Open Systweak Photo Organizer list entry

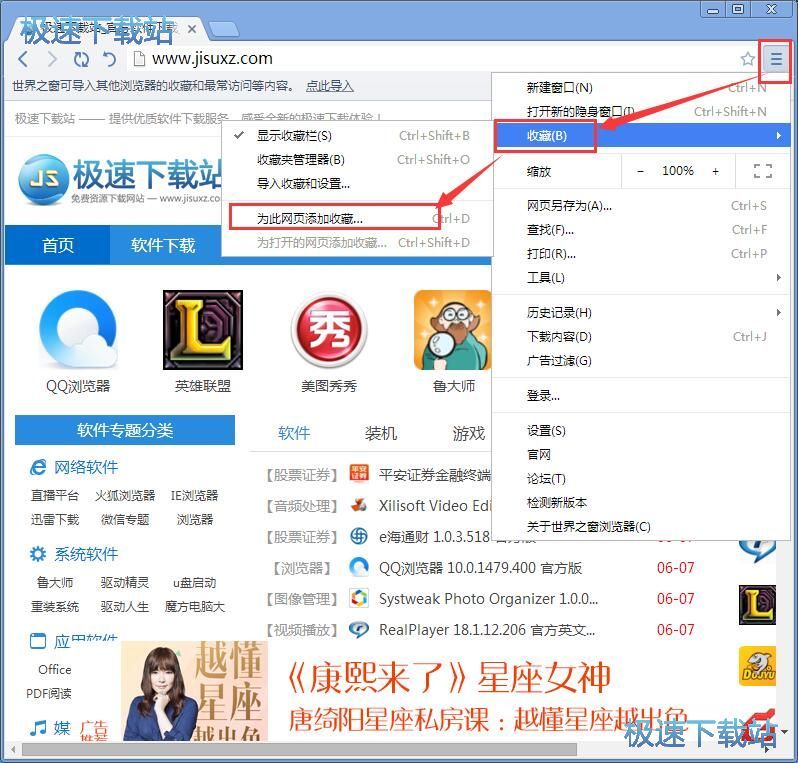tap(489, 599)
